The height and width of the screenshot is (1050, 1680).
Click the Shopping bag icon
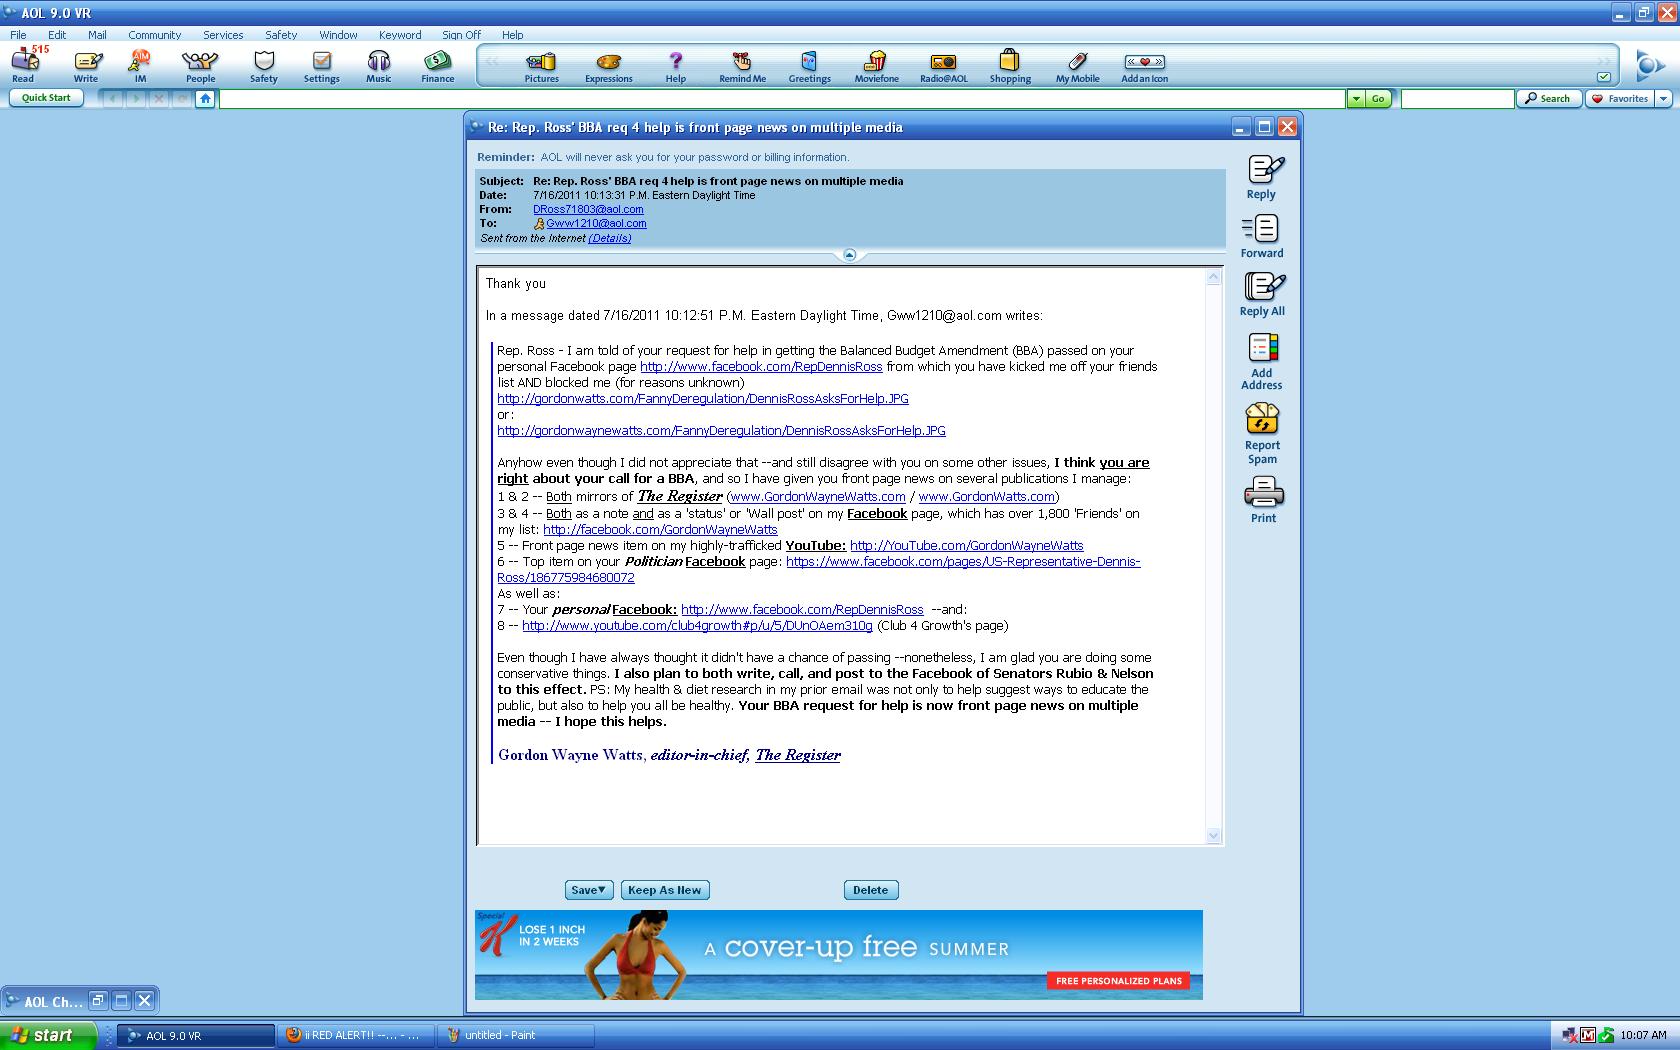(x=1010, y=66)
